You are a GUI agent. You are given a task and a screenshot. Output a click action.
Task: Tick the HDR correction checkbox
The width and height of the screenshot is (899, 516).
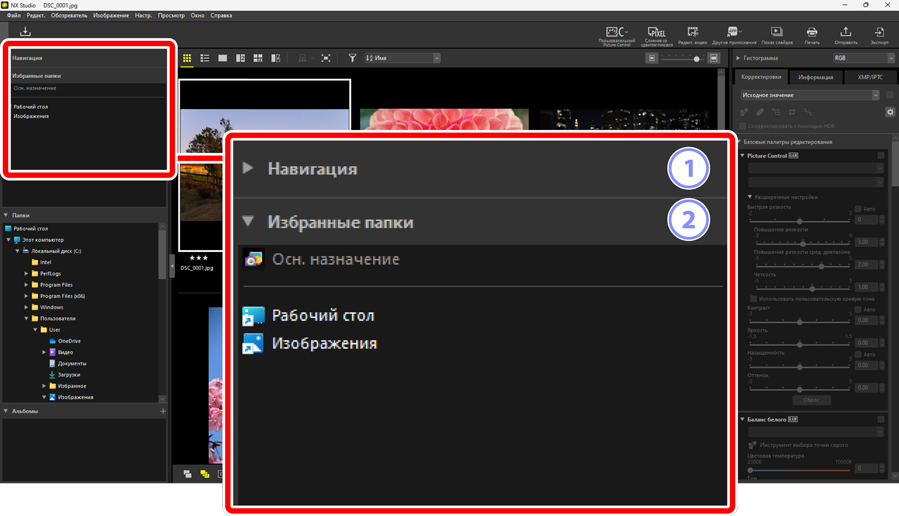coord(745,127)
